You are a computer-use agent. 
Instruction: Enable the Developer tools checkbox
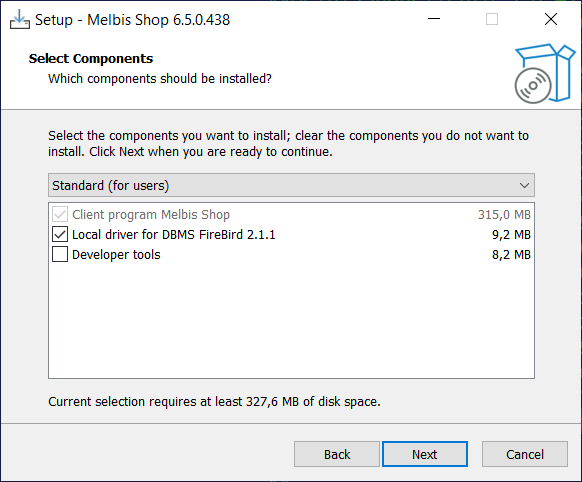[60, 255]
